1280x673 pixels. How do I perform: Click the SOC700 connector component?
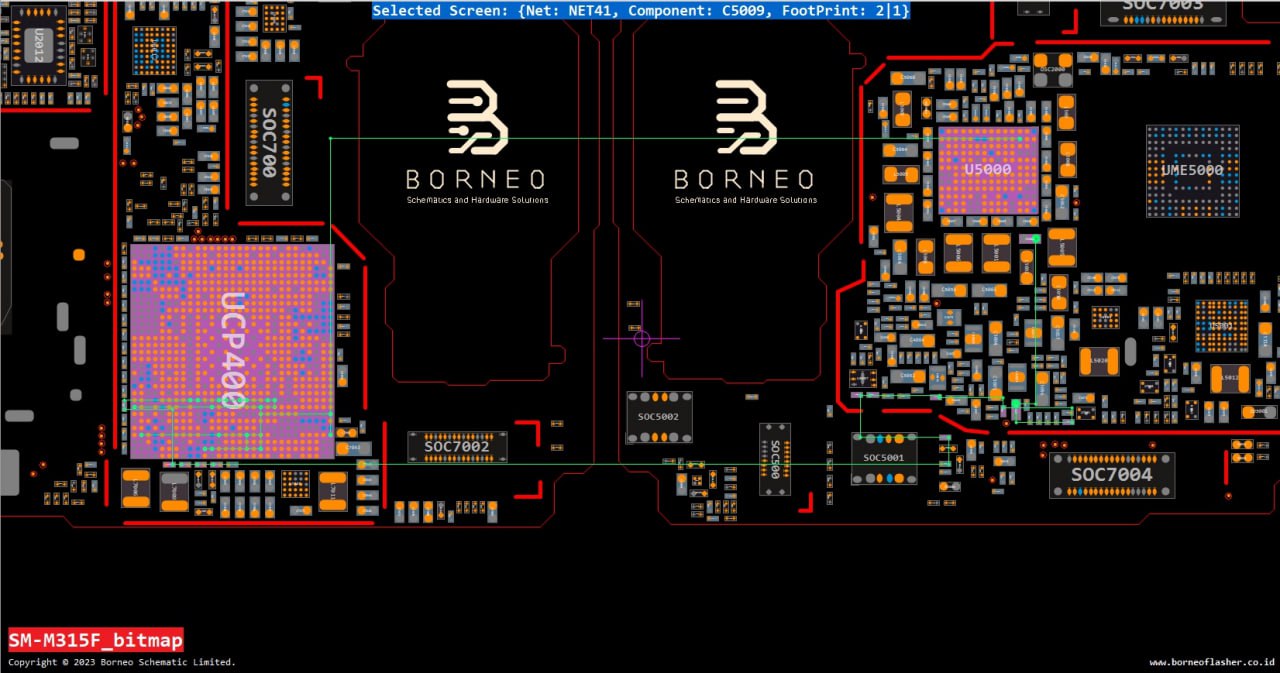(x=269, y=143)
